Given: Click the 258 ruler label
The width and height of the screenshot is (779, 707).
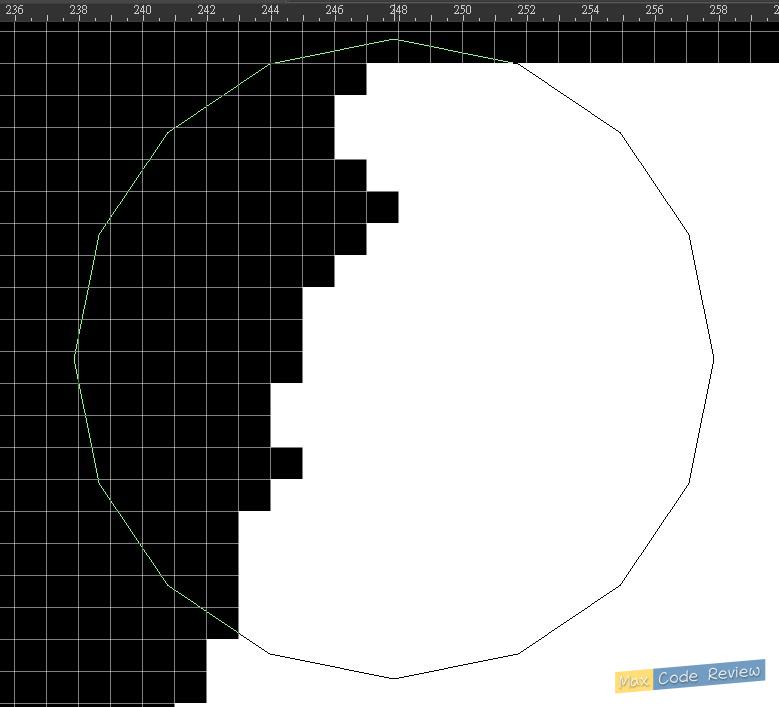Looking at the screenshot, I should click(718, 10).
